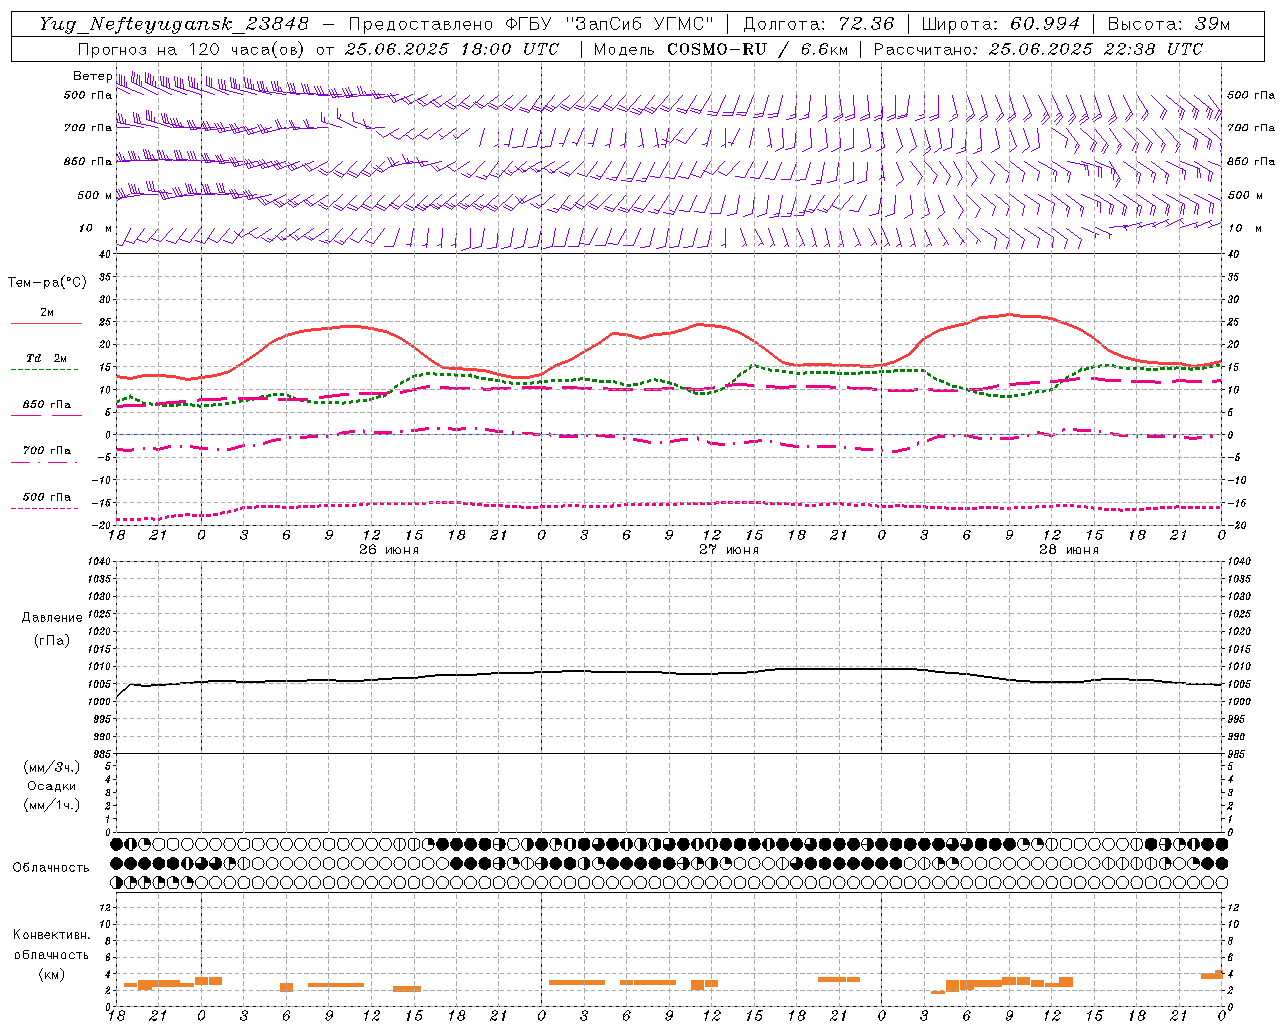This screenshot has width=1280, height=1024.
Task: Click the forecast label Прогноз на 120 часа(ов)
Action: pos(192,49)
